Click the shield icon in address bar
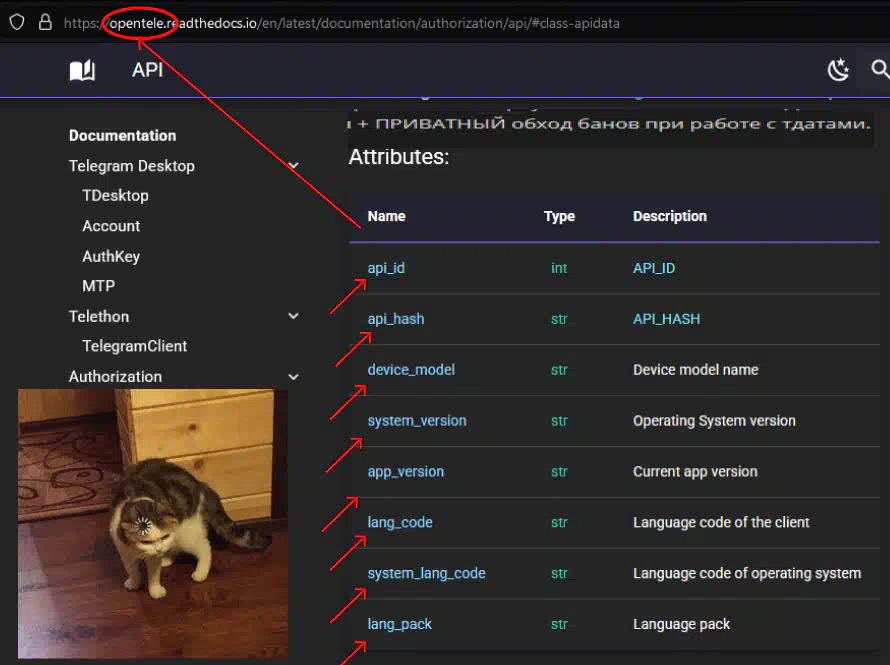Image resolution: width=890 pixels, height=665 pixels. coord(17,22)
